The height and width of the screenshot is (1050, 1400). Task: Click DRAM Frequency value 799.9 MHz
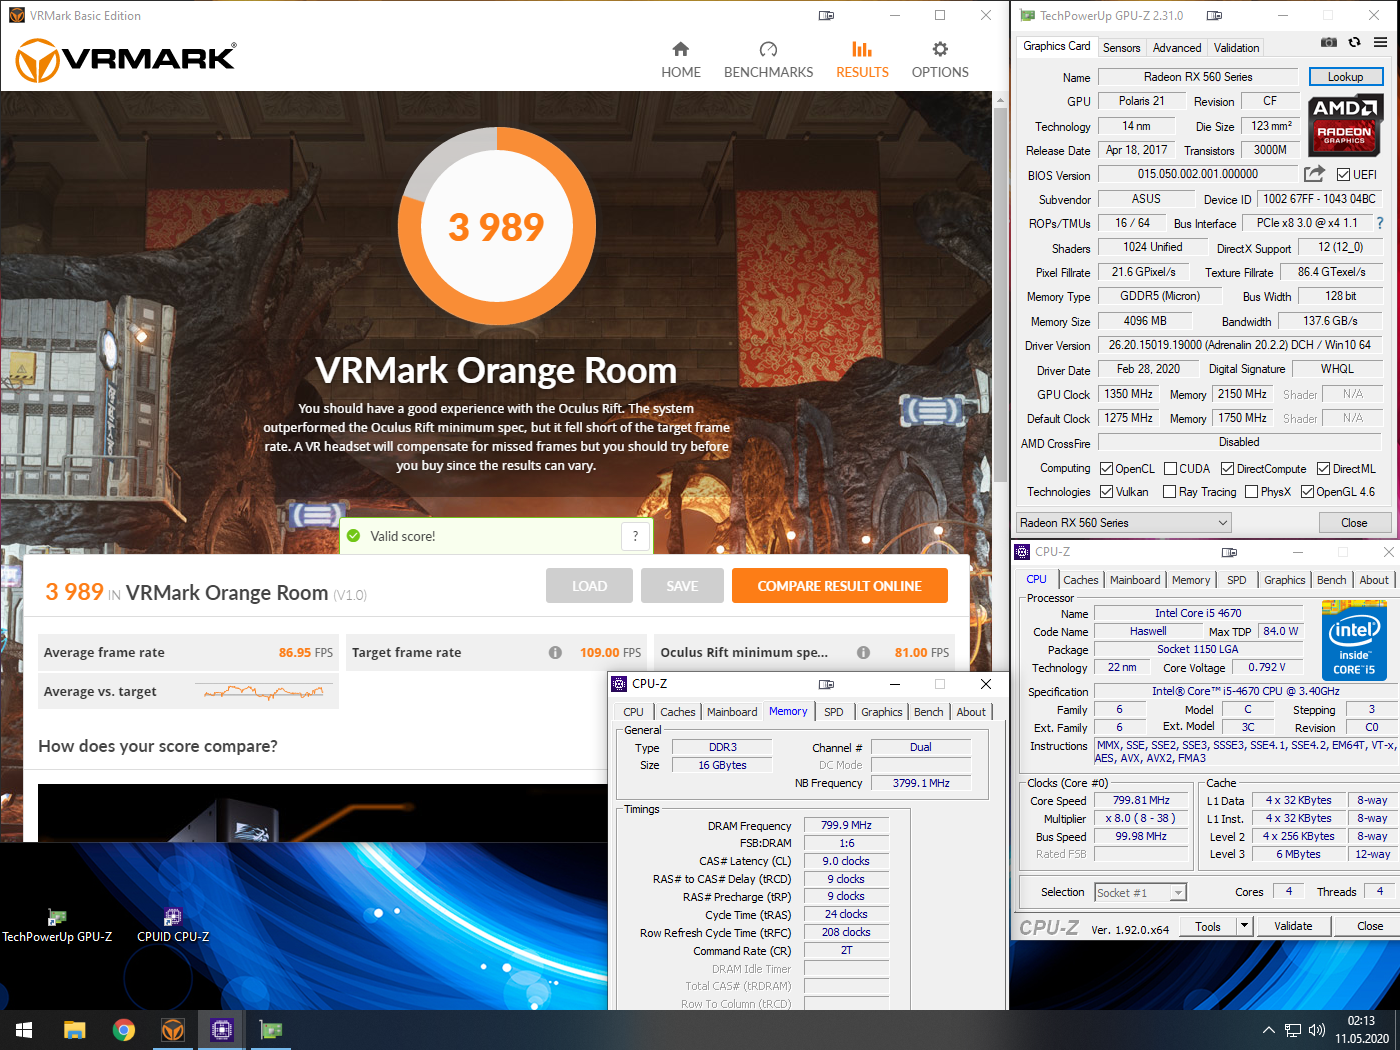[x=846, y=826]
